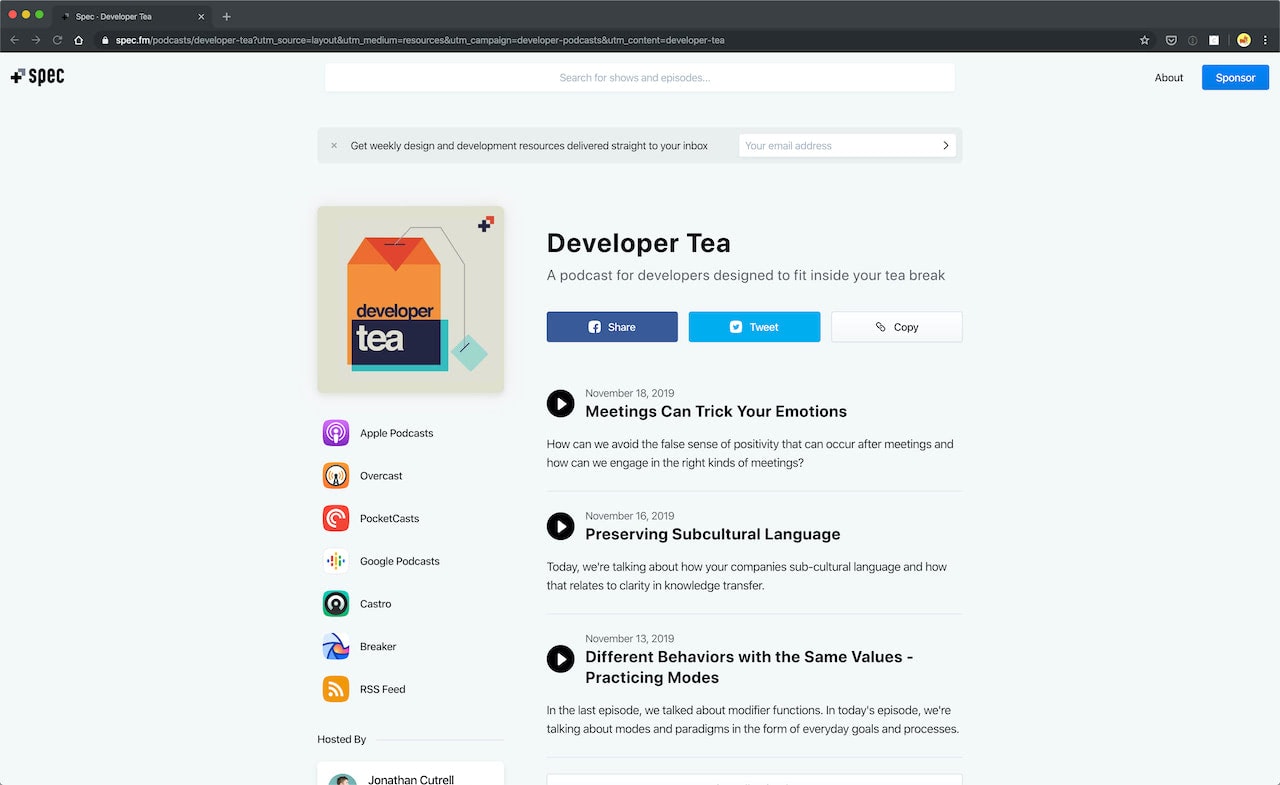
Task: Click the Hosted By label
Action: pos(342,739)
